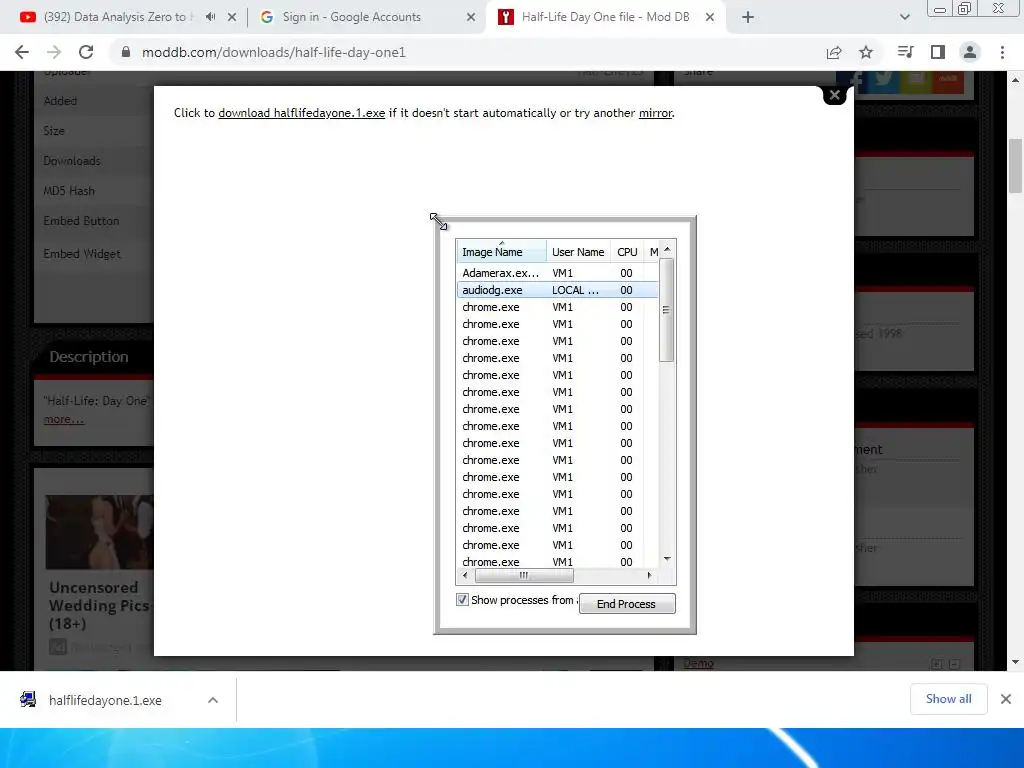The image size is (1024, 768).
Task: Sort processes by the CPU column
Action: 627,251
